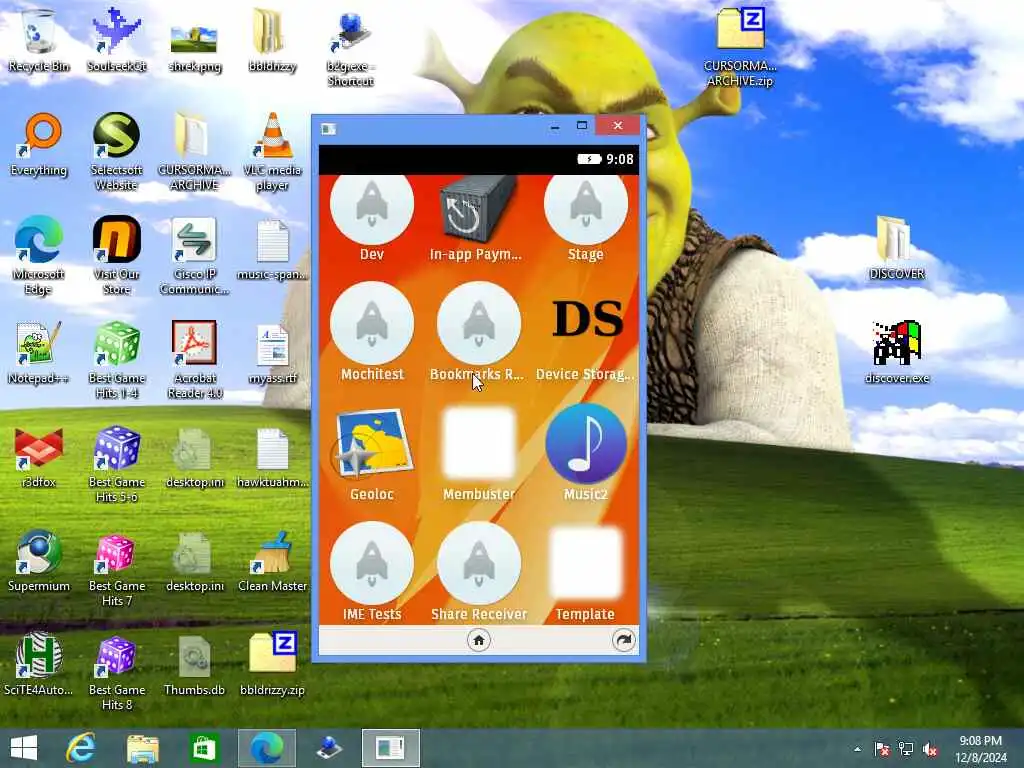Select the discover.exe icon
This screenshot has width=1024, height=768.
pos(897,353)
